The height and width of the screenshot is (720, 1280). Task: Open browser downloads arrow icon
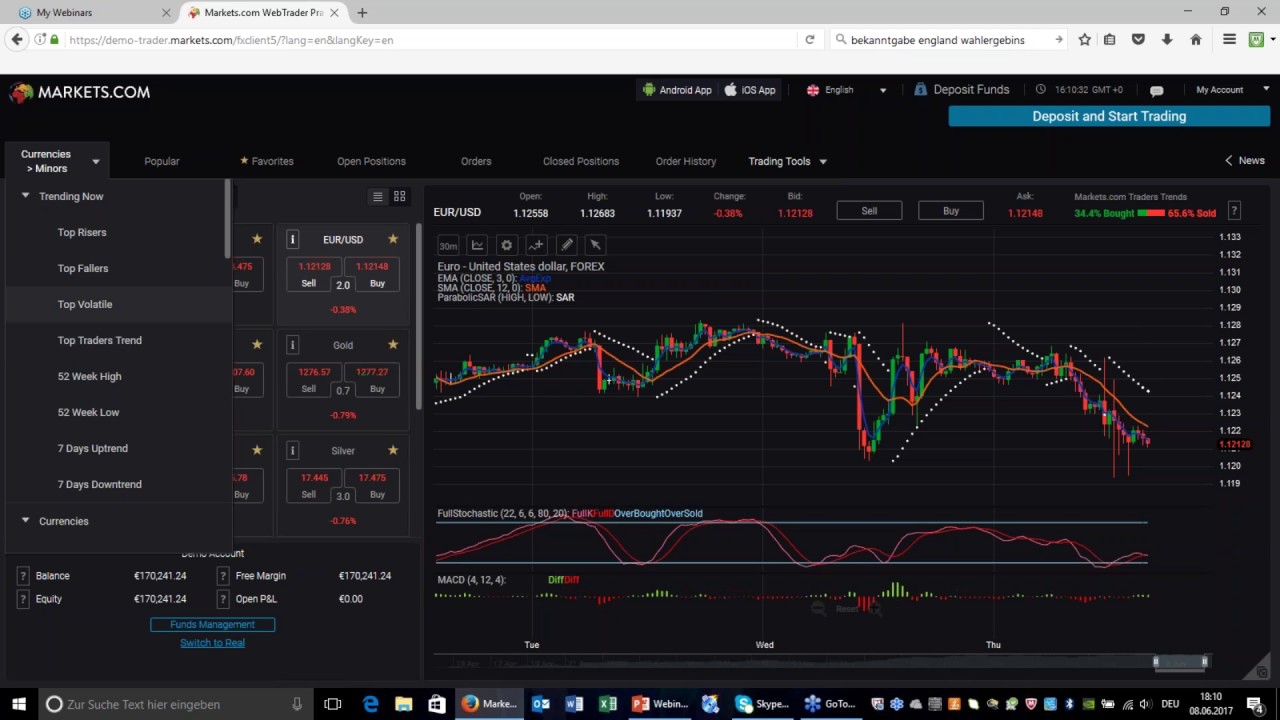1167,40
